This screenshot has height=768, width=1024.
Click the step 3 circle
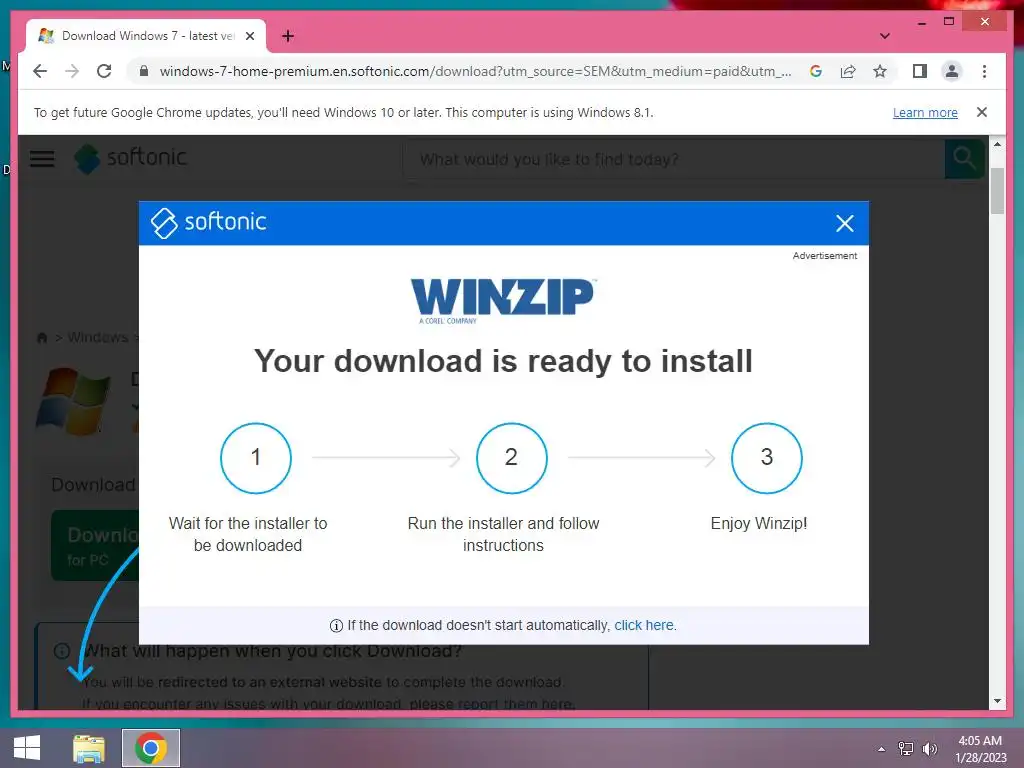pyautogui.click(x=767, y=458)
